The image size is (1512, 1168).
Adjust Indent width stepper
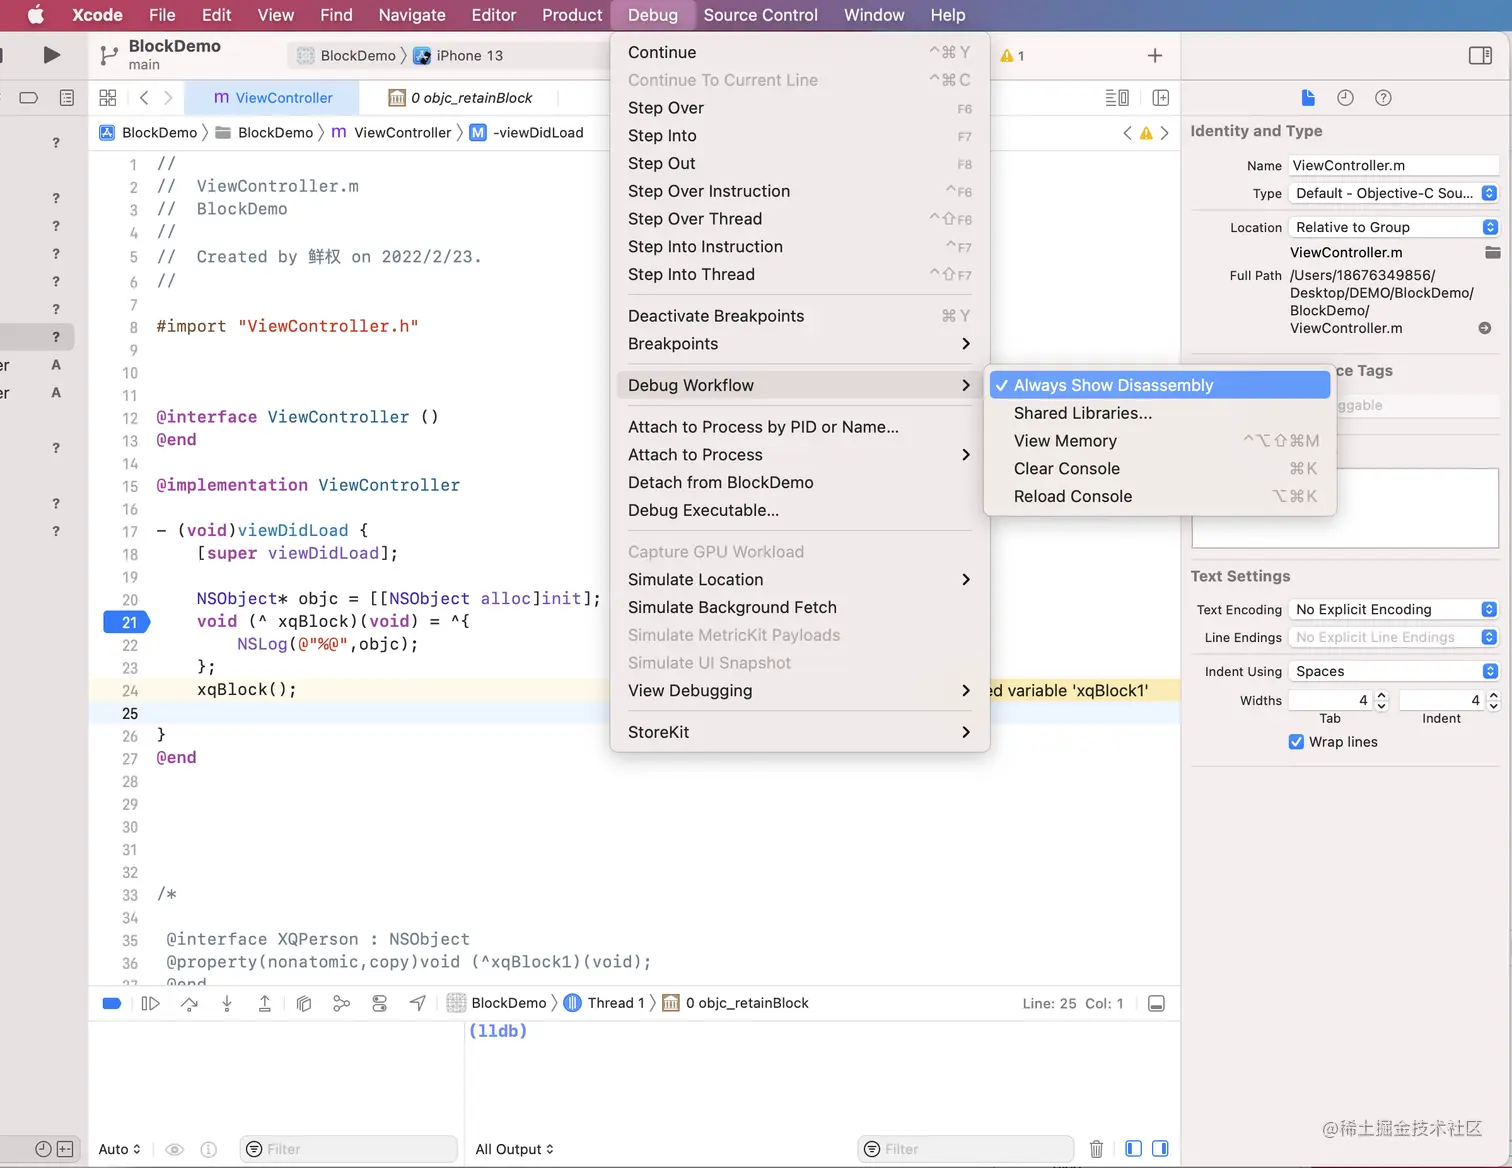point(1493,700)
